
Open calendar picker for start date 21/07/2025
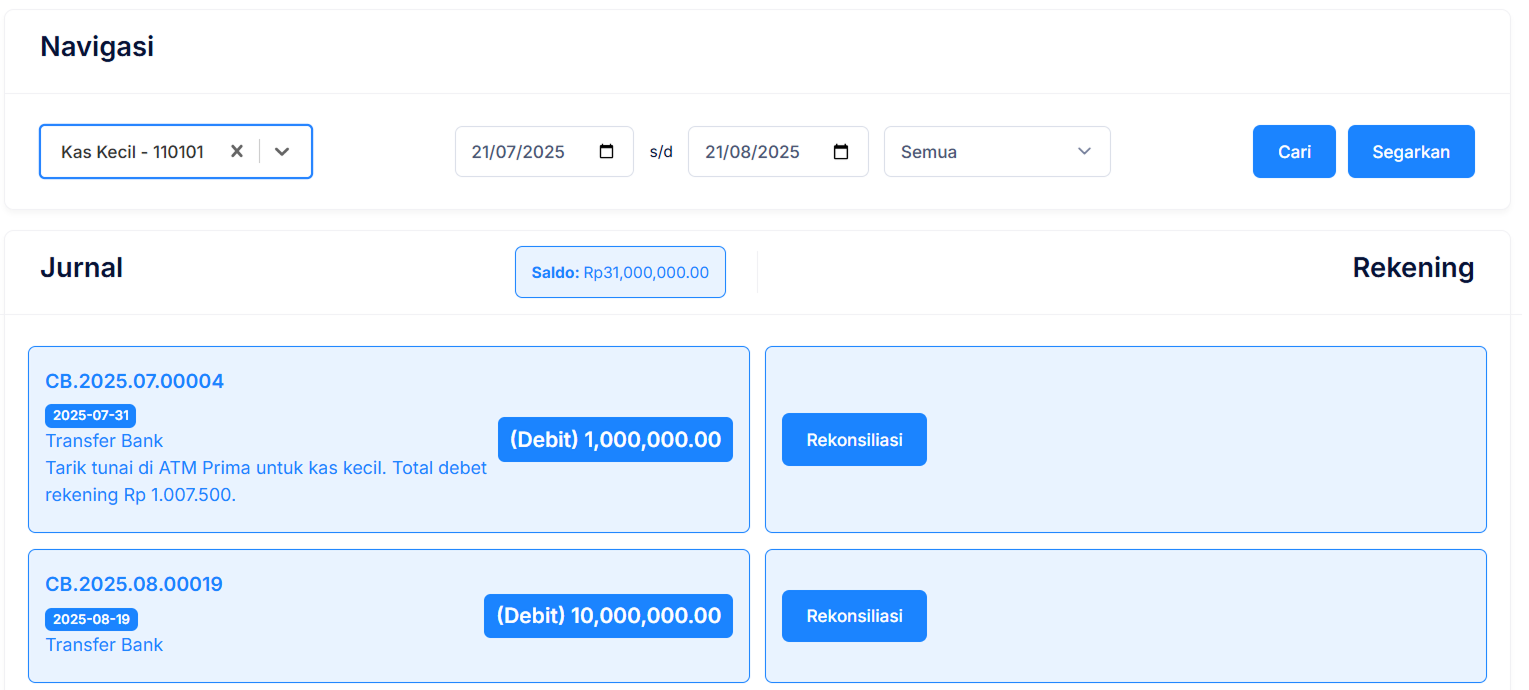pyautogui.click(x=606, y=152)
